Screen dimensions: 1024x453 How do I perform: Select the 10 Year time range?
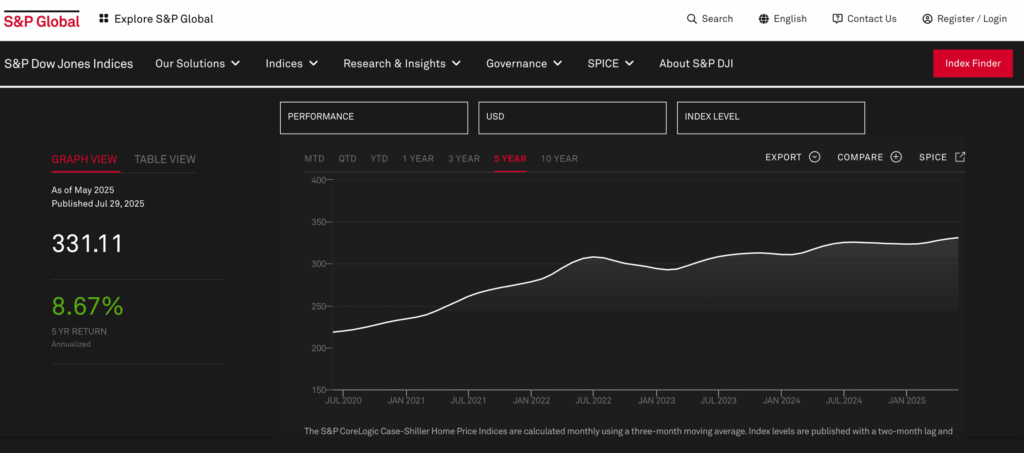click(x=559, y=158)
